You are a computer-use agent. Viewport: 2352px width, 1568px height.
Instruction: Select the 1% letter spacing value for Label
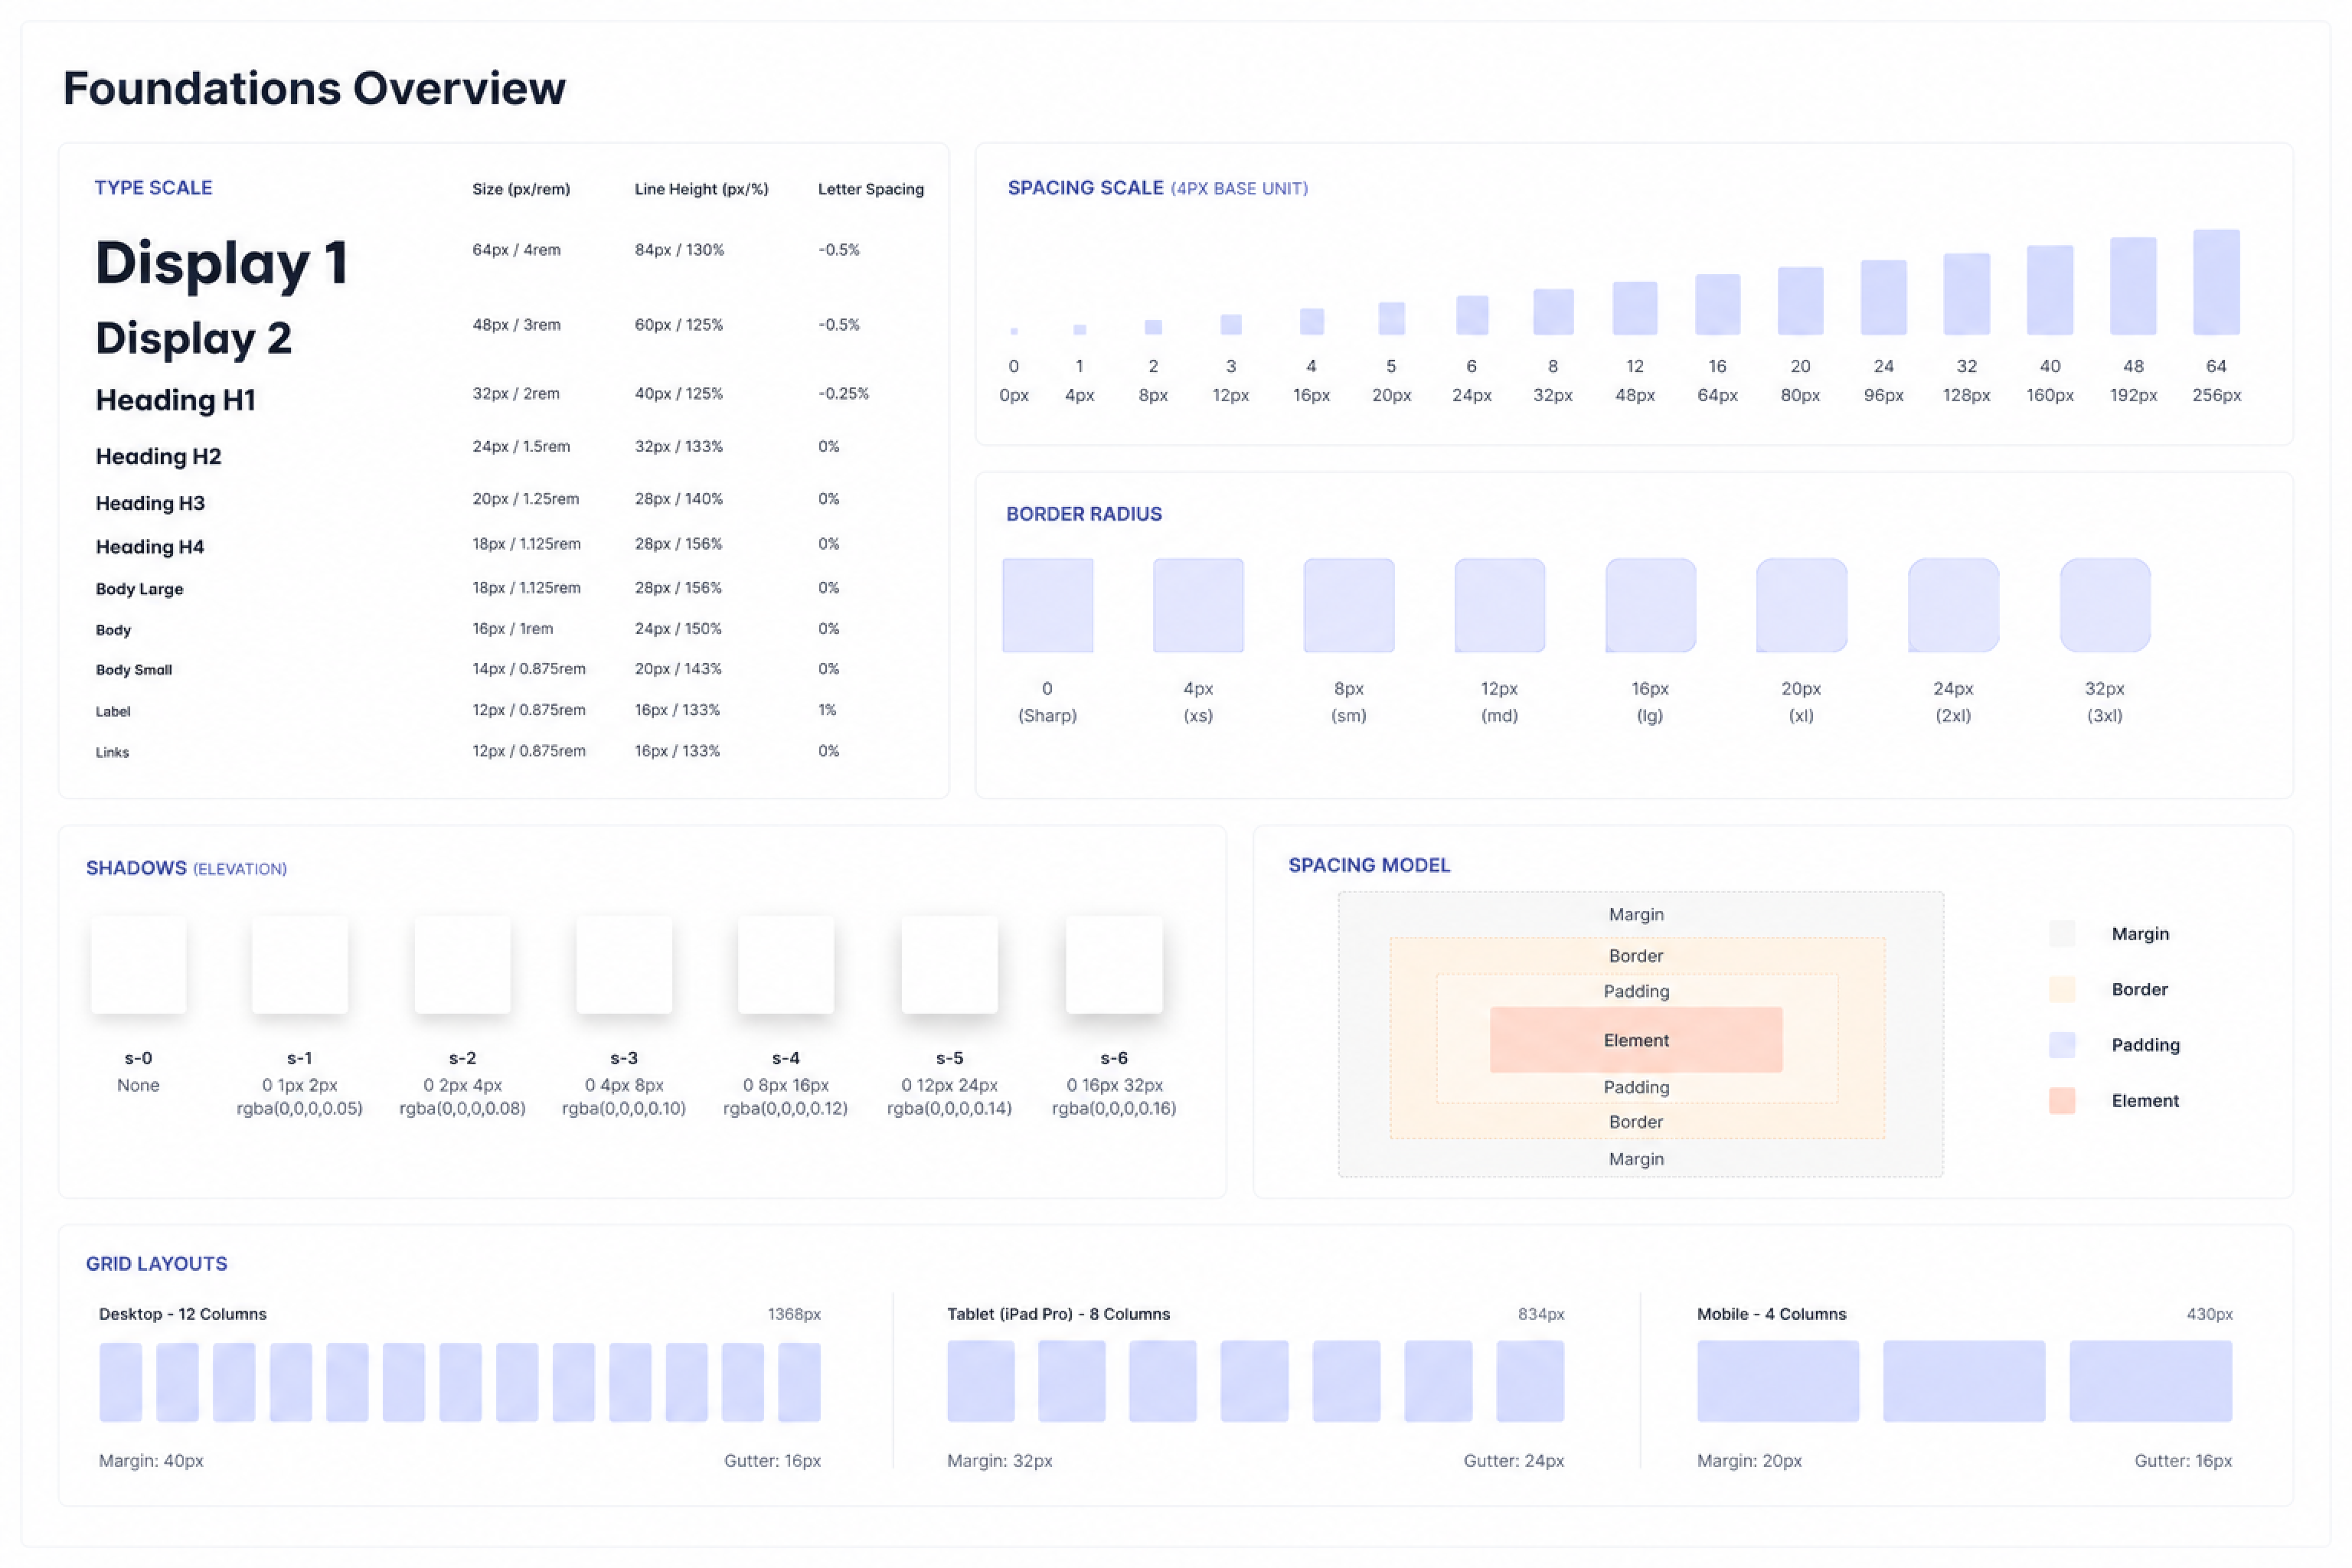pyautogui.click(x=827, y=710)
